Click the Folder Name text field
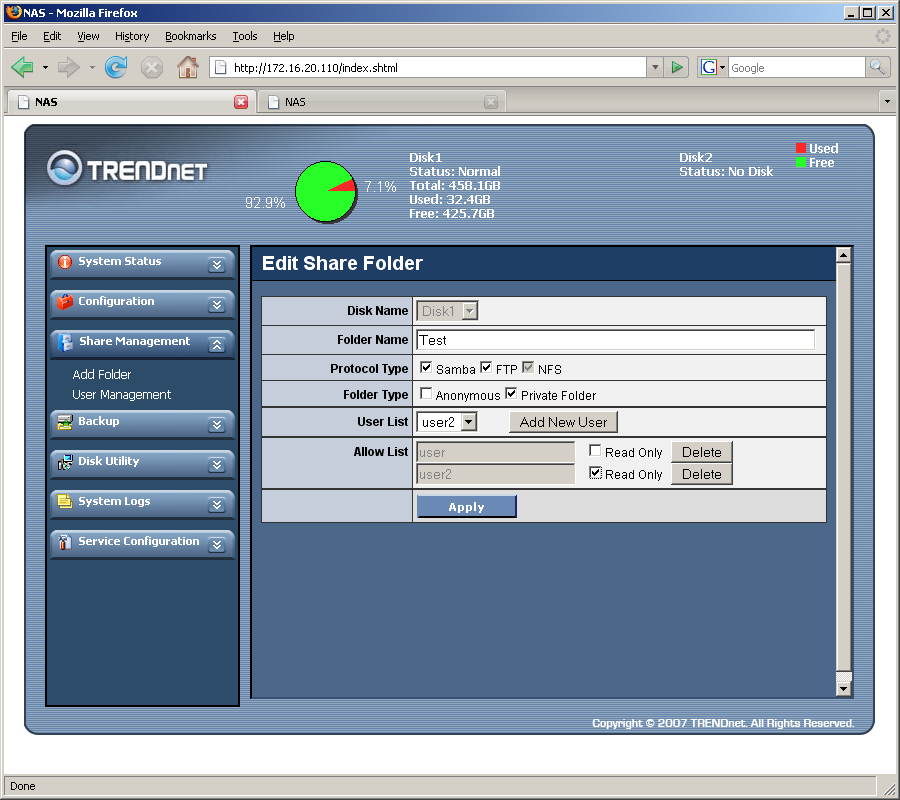 point(615,340)
